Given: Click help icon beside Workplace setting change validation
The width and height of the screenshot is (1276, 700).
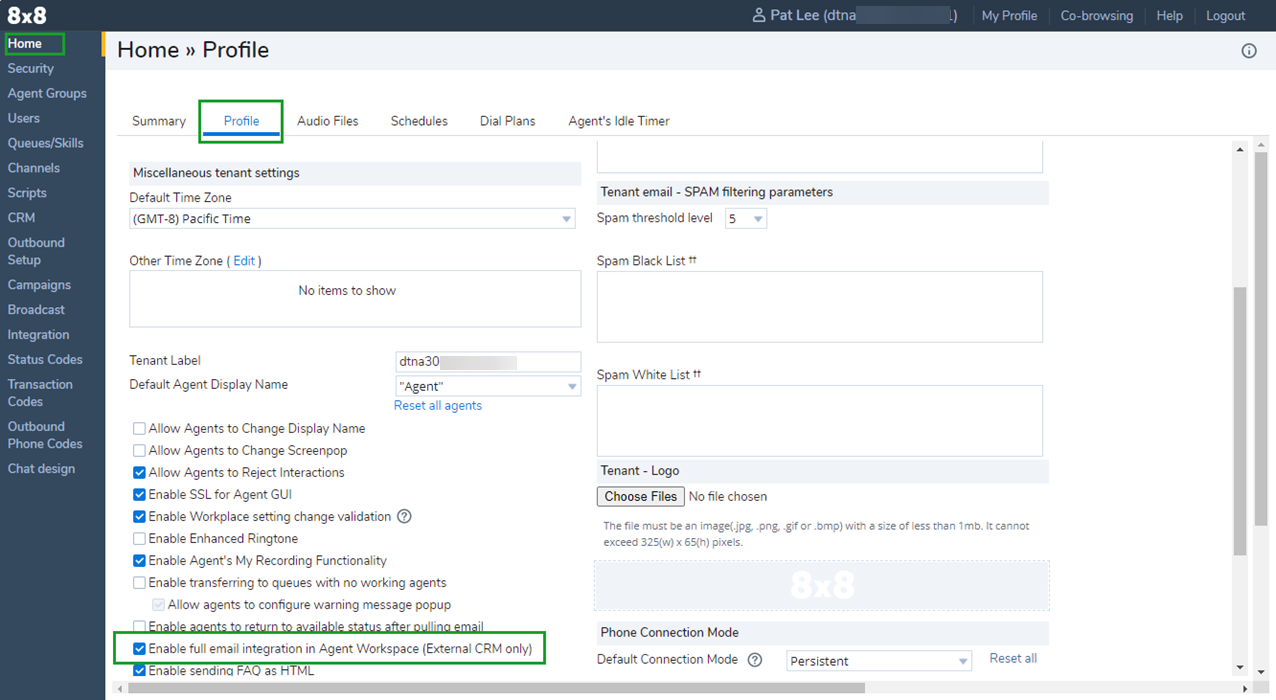Looking at the screenshot, I should (x=404, y=516).
